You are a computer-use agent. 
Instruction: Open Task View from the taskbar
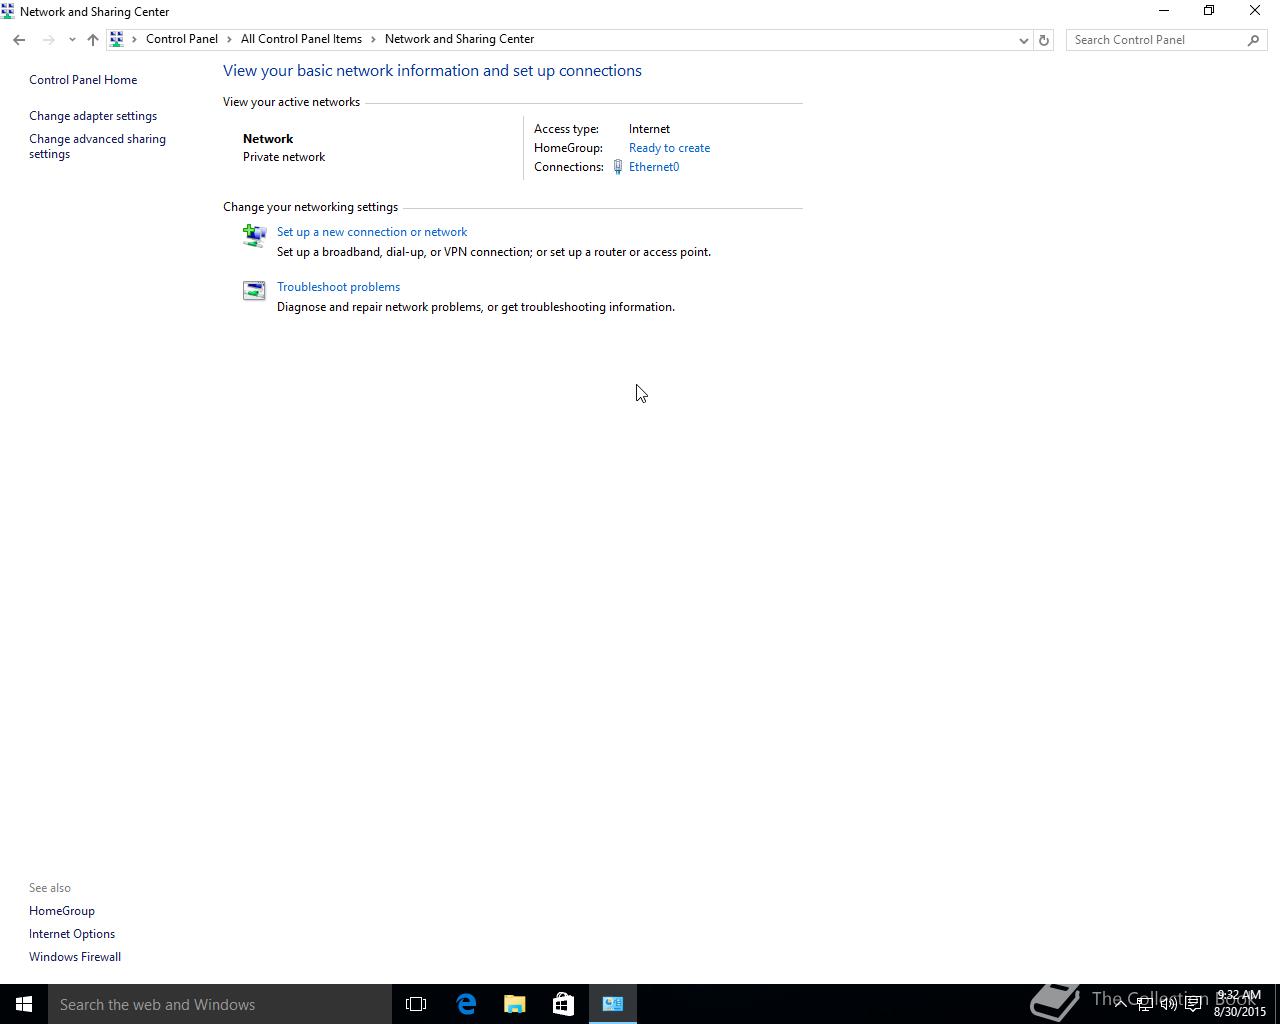(416, 1004)
